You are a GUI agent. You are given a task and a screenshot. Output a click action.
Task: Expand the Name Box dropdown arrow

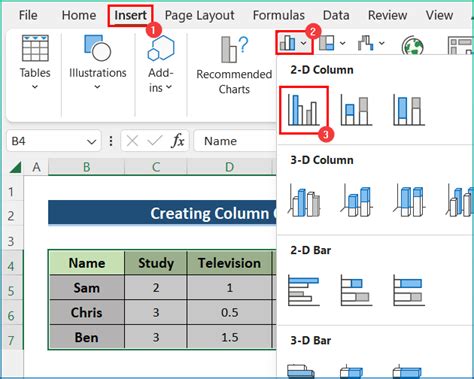(91, 142)
